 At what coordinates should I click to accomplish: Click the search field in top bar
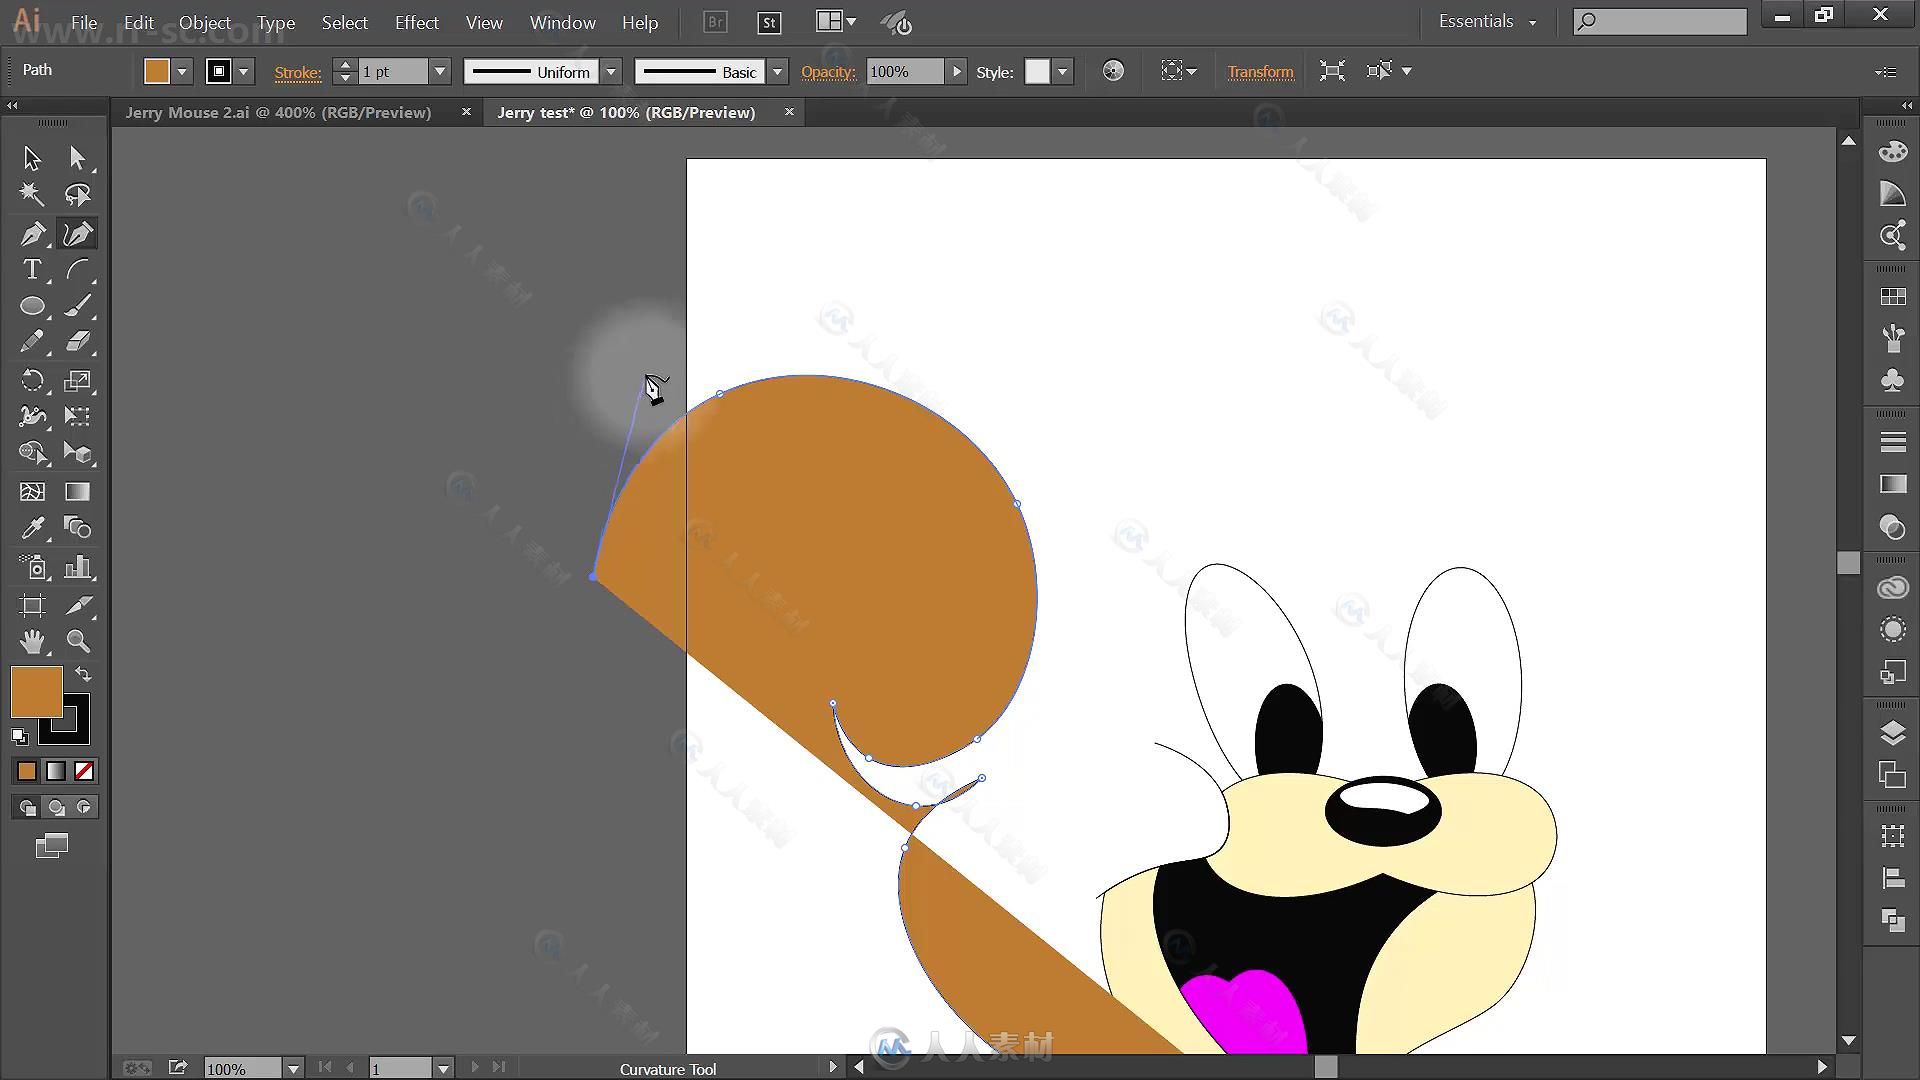(x=1660, y=21)
